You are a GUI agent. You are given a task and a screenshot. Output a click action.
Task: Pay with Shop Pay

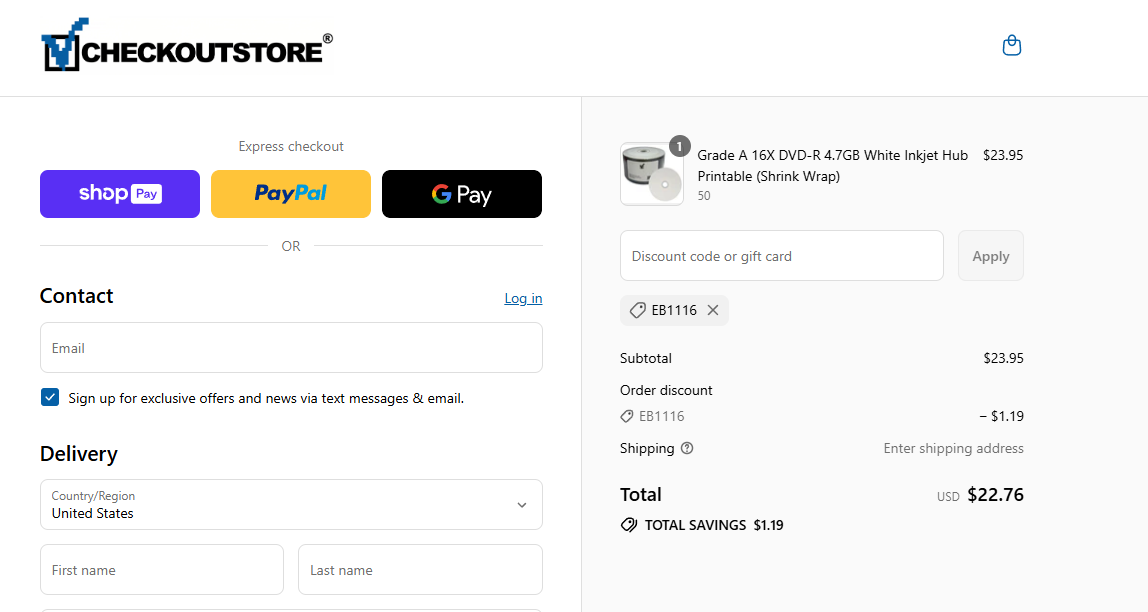click(119, 193)
